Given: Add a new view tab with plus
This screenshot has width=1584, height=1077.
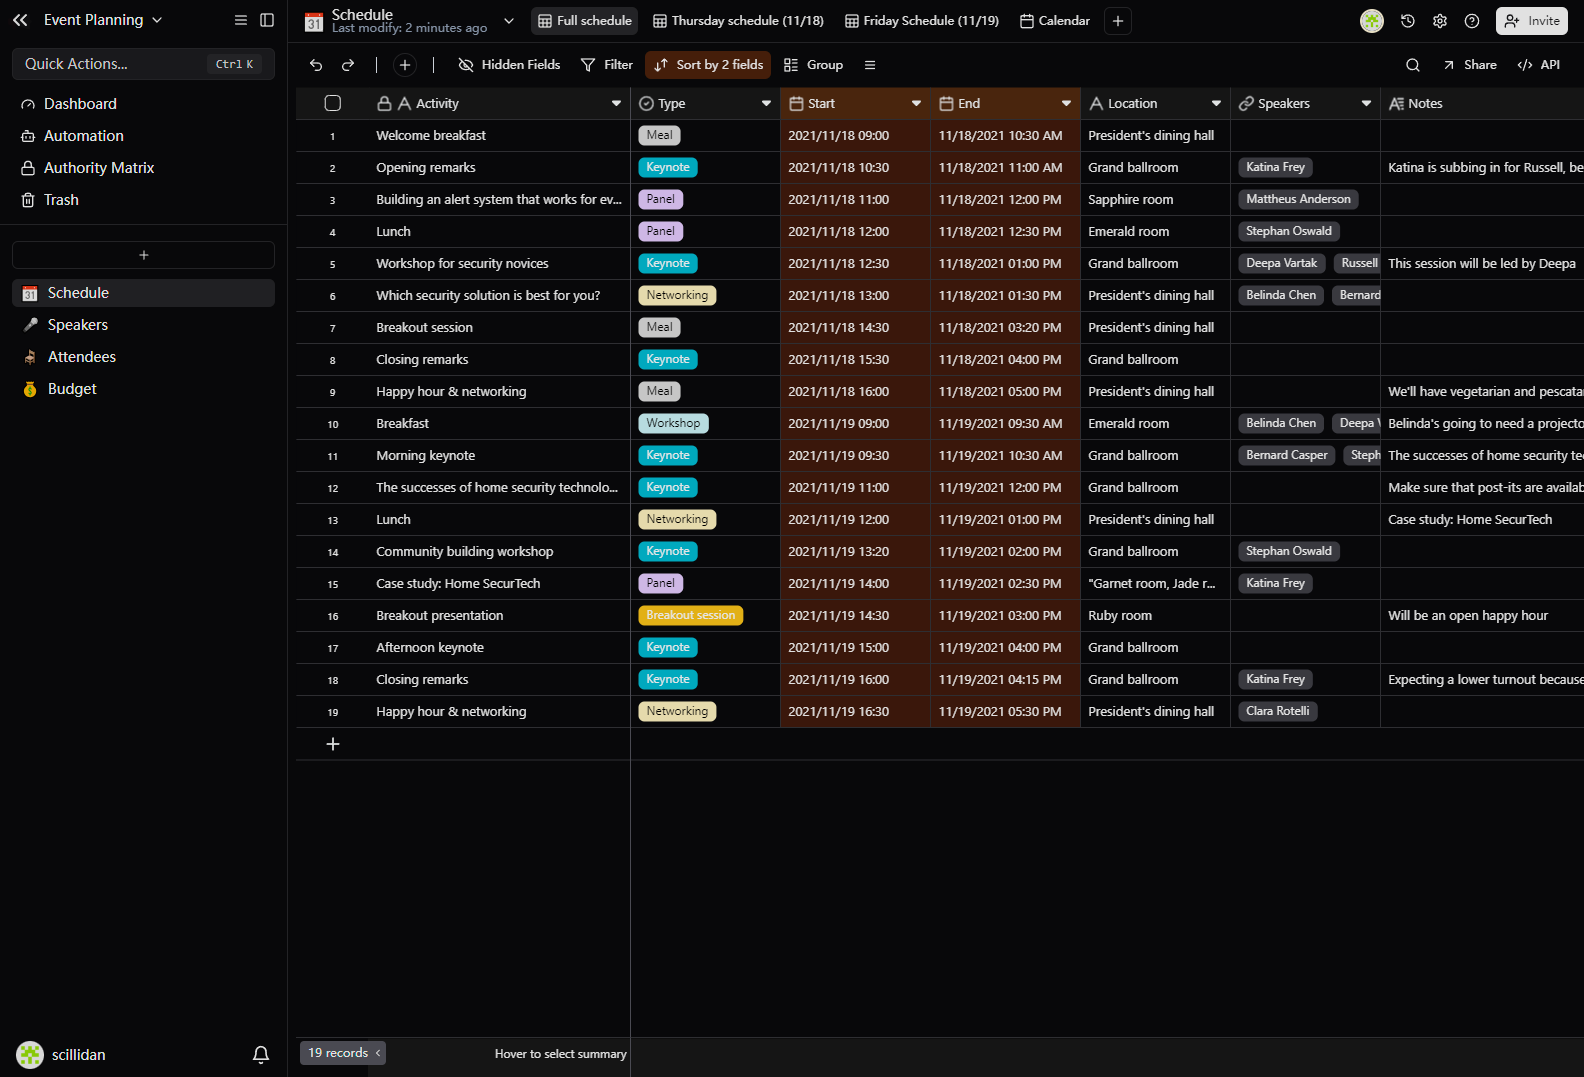Looking at the screenshot, I should pyautogui.click(x=1118, y=21).
